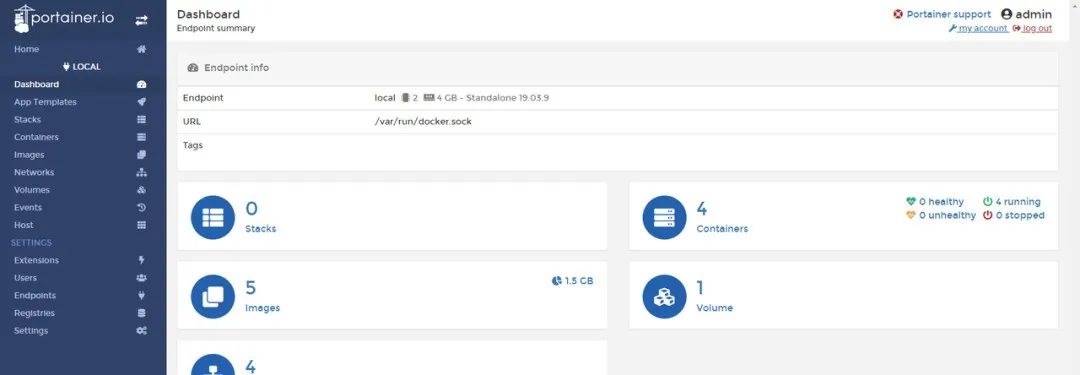This screenshot has height=375, width=1080.
Task: Open Registries under Settings
Action: (x=83, y=313)
